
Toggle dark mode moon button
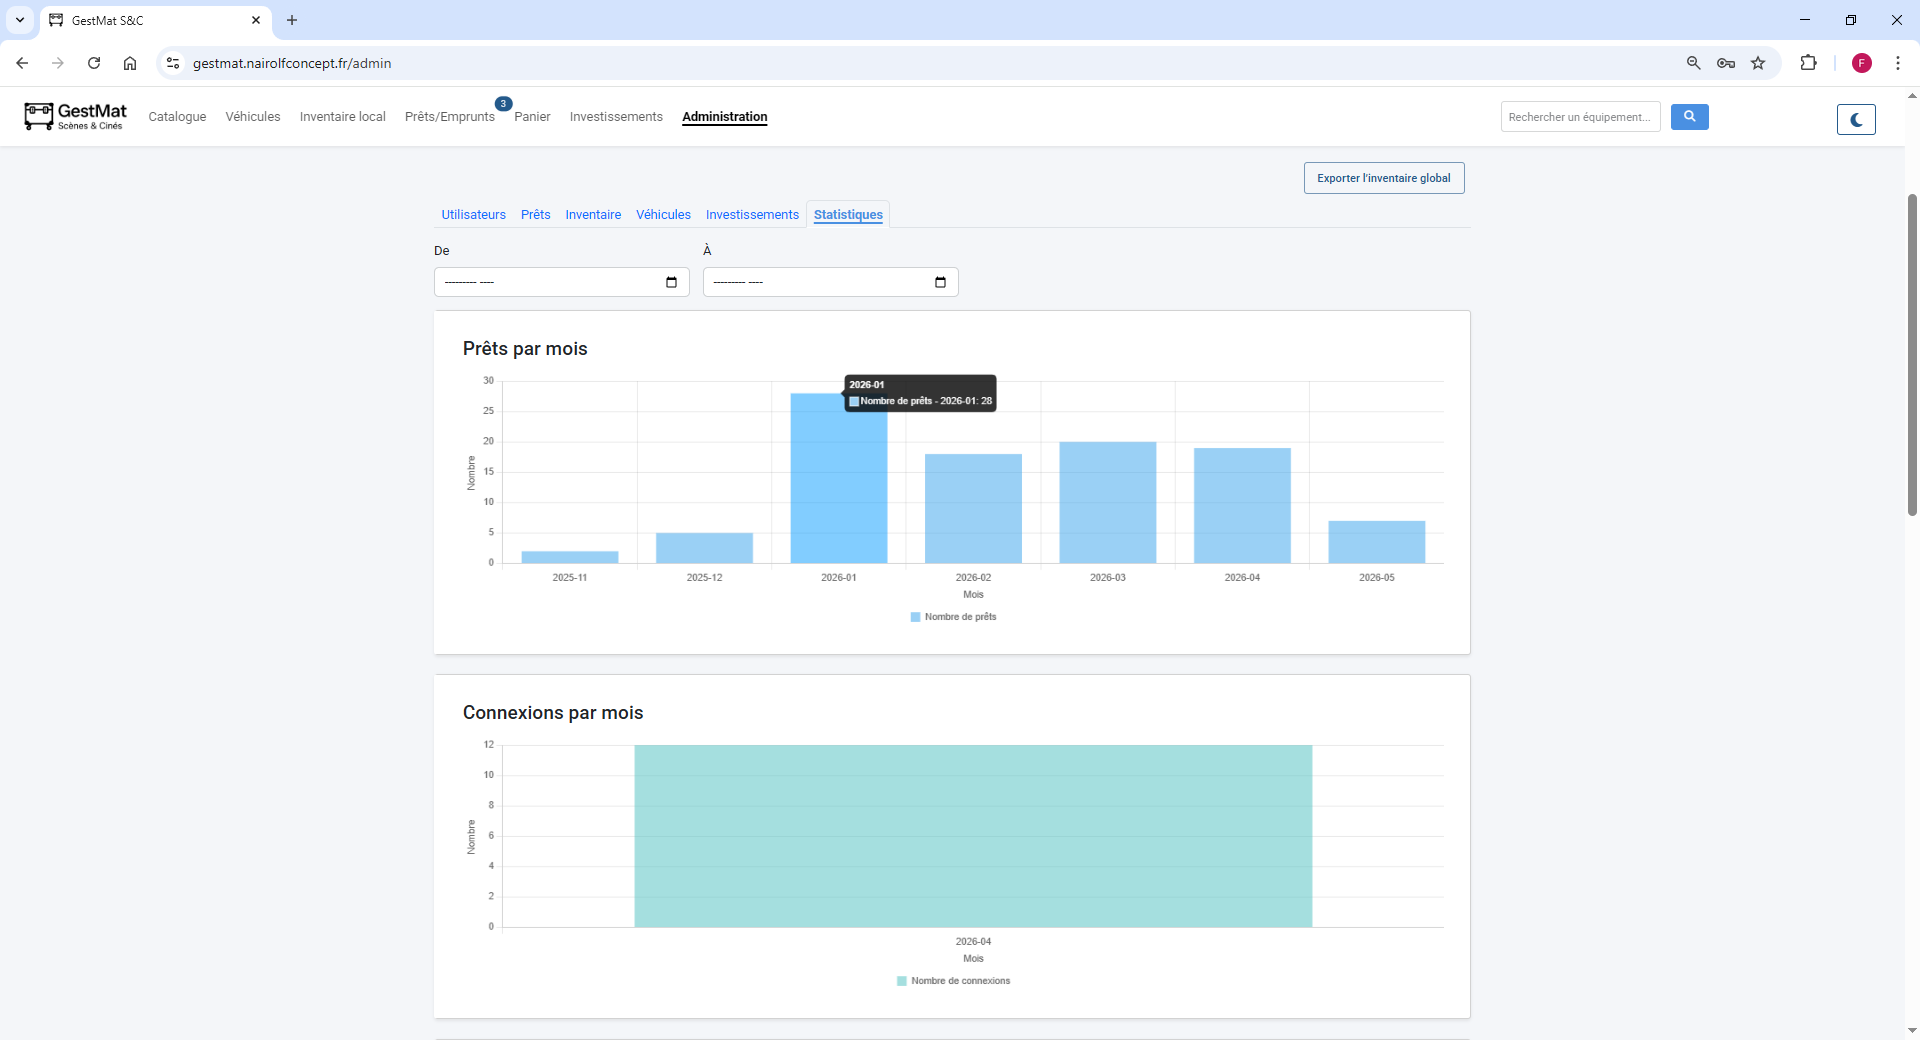[1856, 119]
